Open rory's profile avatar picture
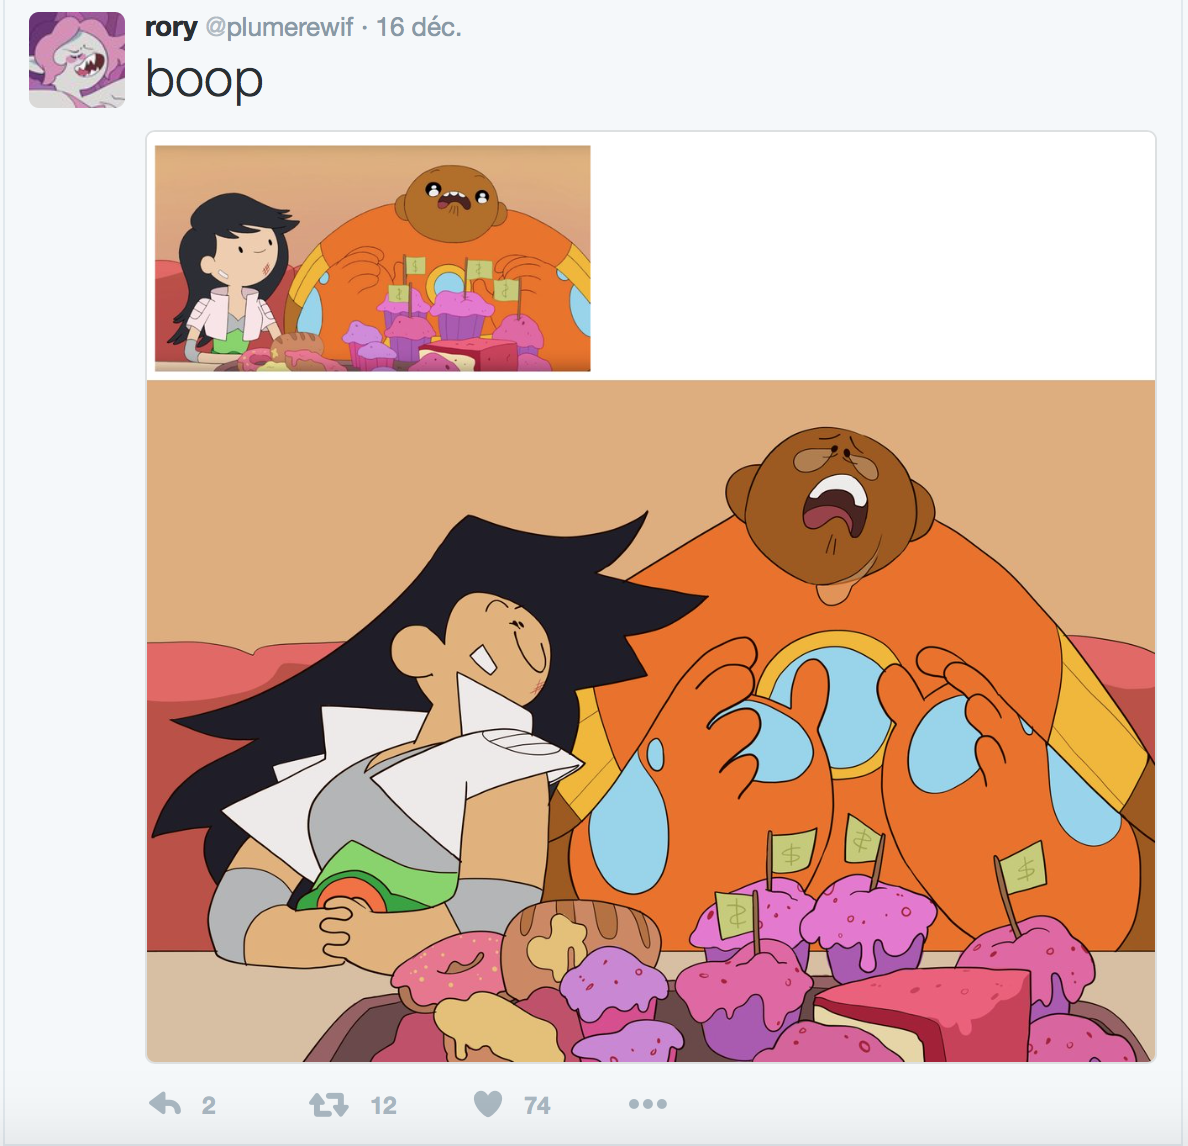Viewport: 1188px width, 1146px height. tap(77, 60)
